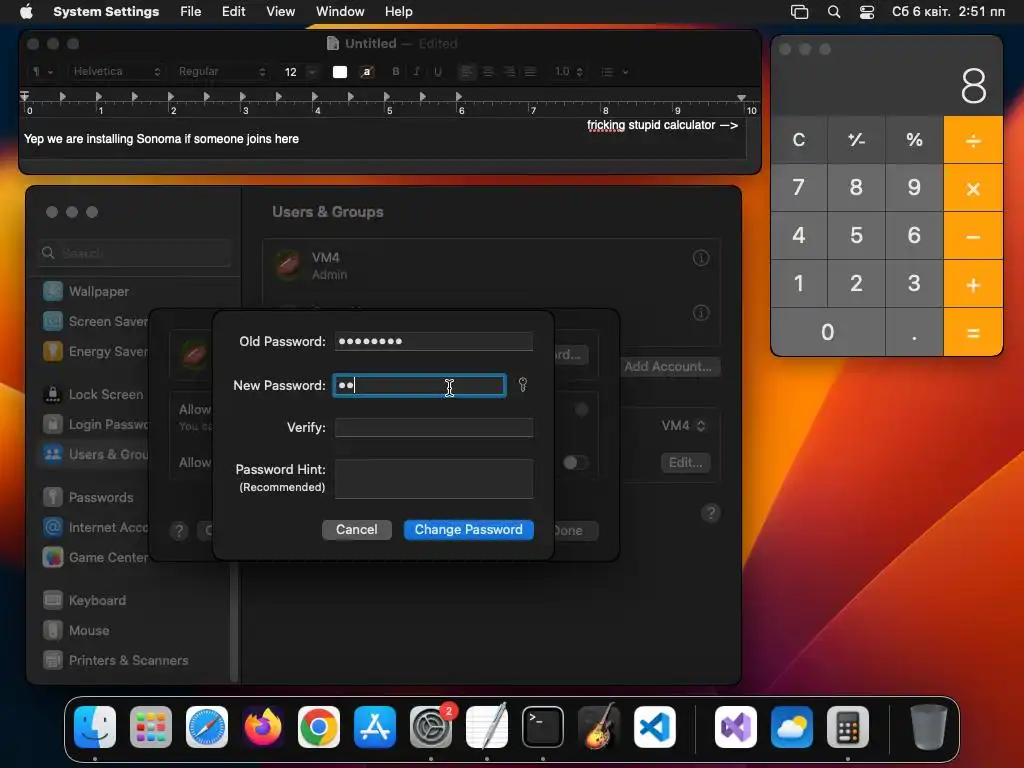Image resolution: width=1024 pixels, height=768 pixels.
Task: Open the text color swatch in TextEdit
Action: (x=340, y=72)
